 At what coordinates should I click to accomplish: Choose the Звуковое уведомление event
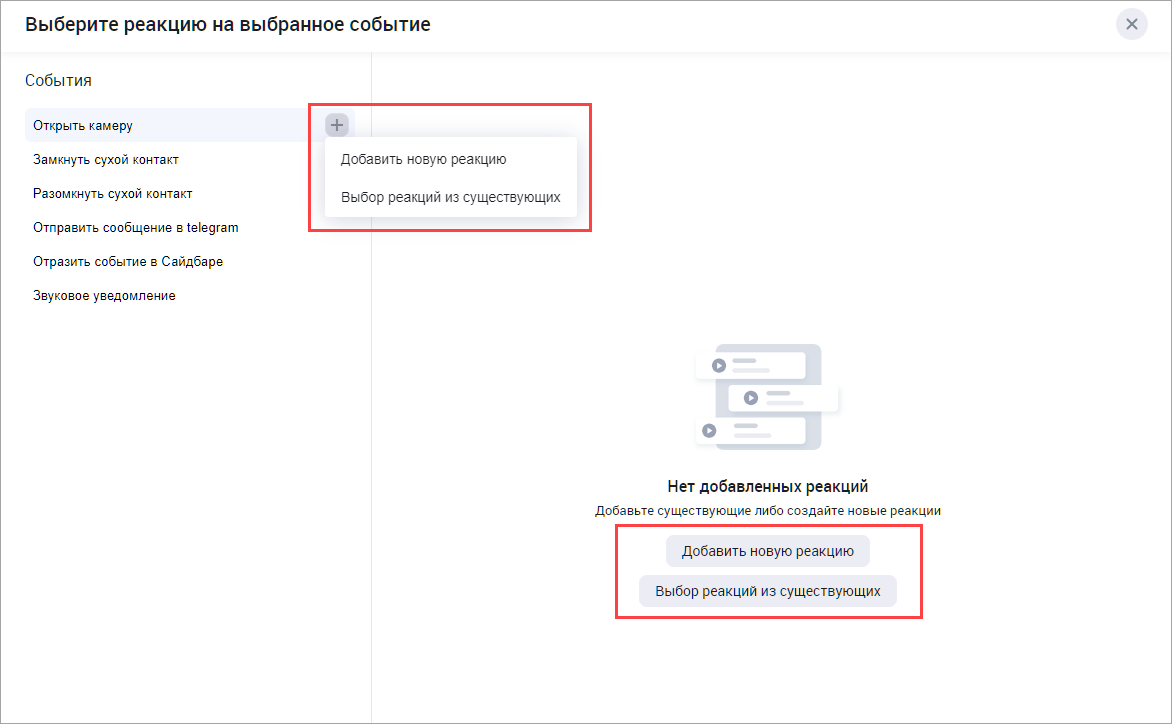(104, 296)
